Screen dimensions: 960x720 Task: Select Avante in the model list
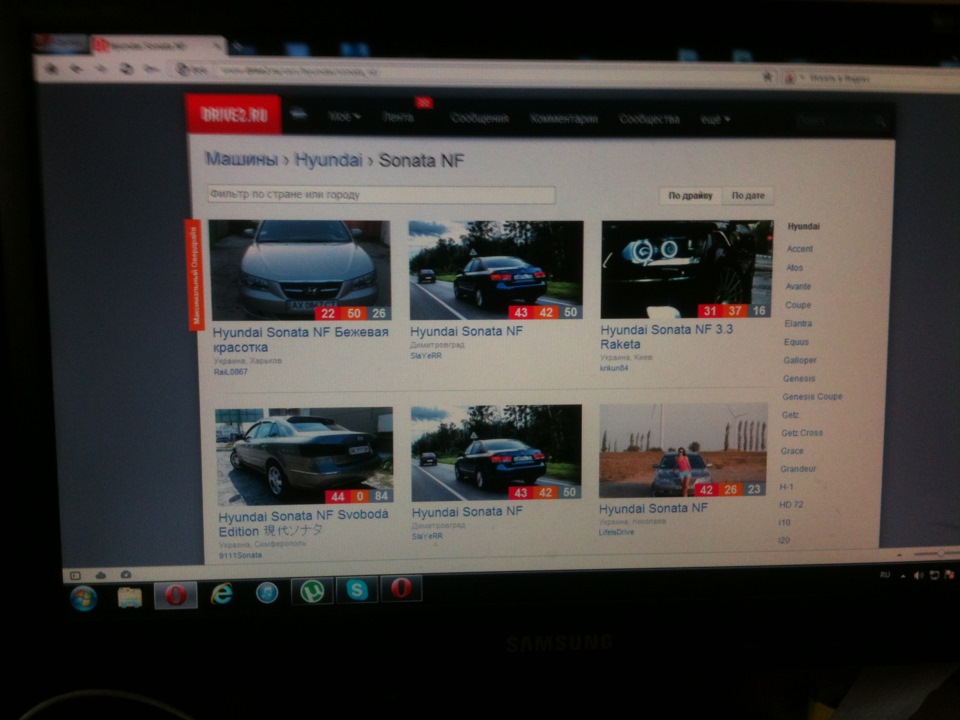[798, 286]
